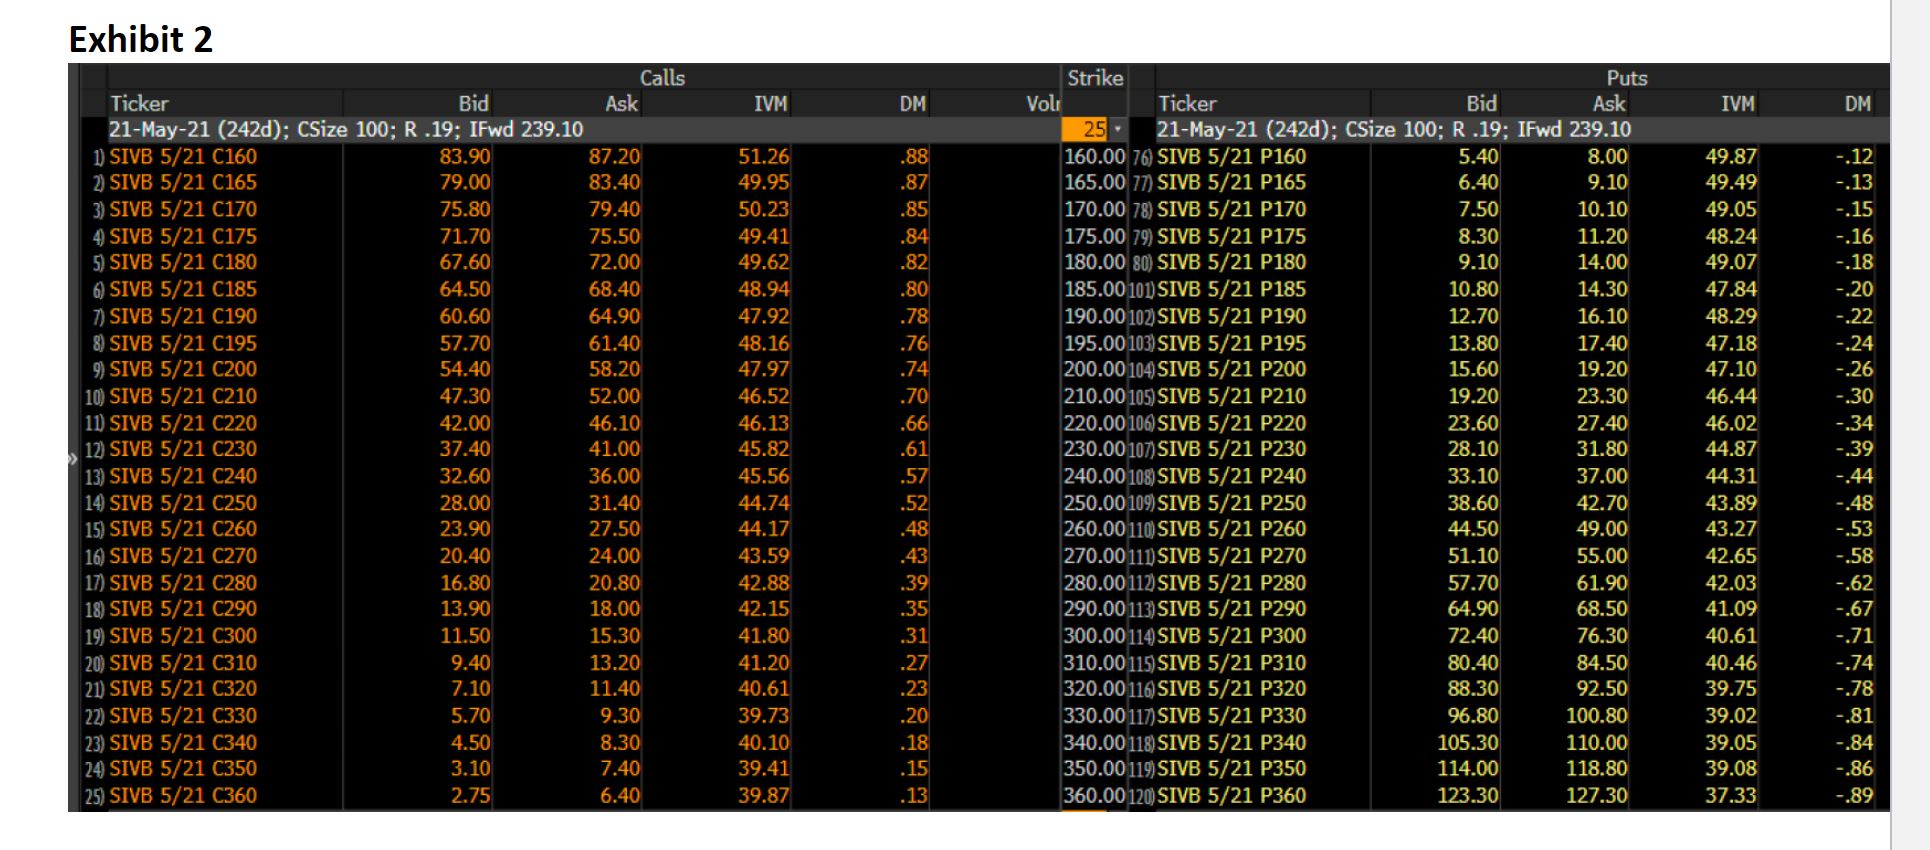Click the 240.00 strike cell
Viewport: 1930px width, 850px height.
coord(1094,476)
